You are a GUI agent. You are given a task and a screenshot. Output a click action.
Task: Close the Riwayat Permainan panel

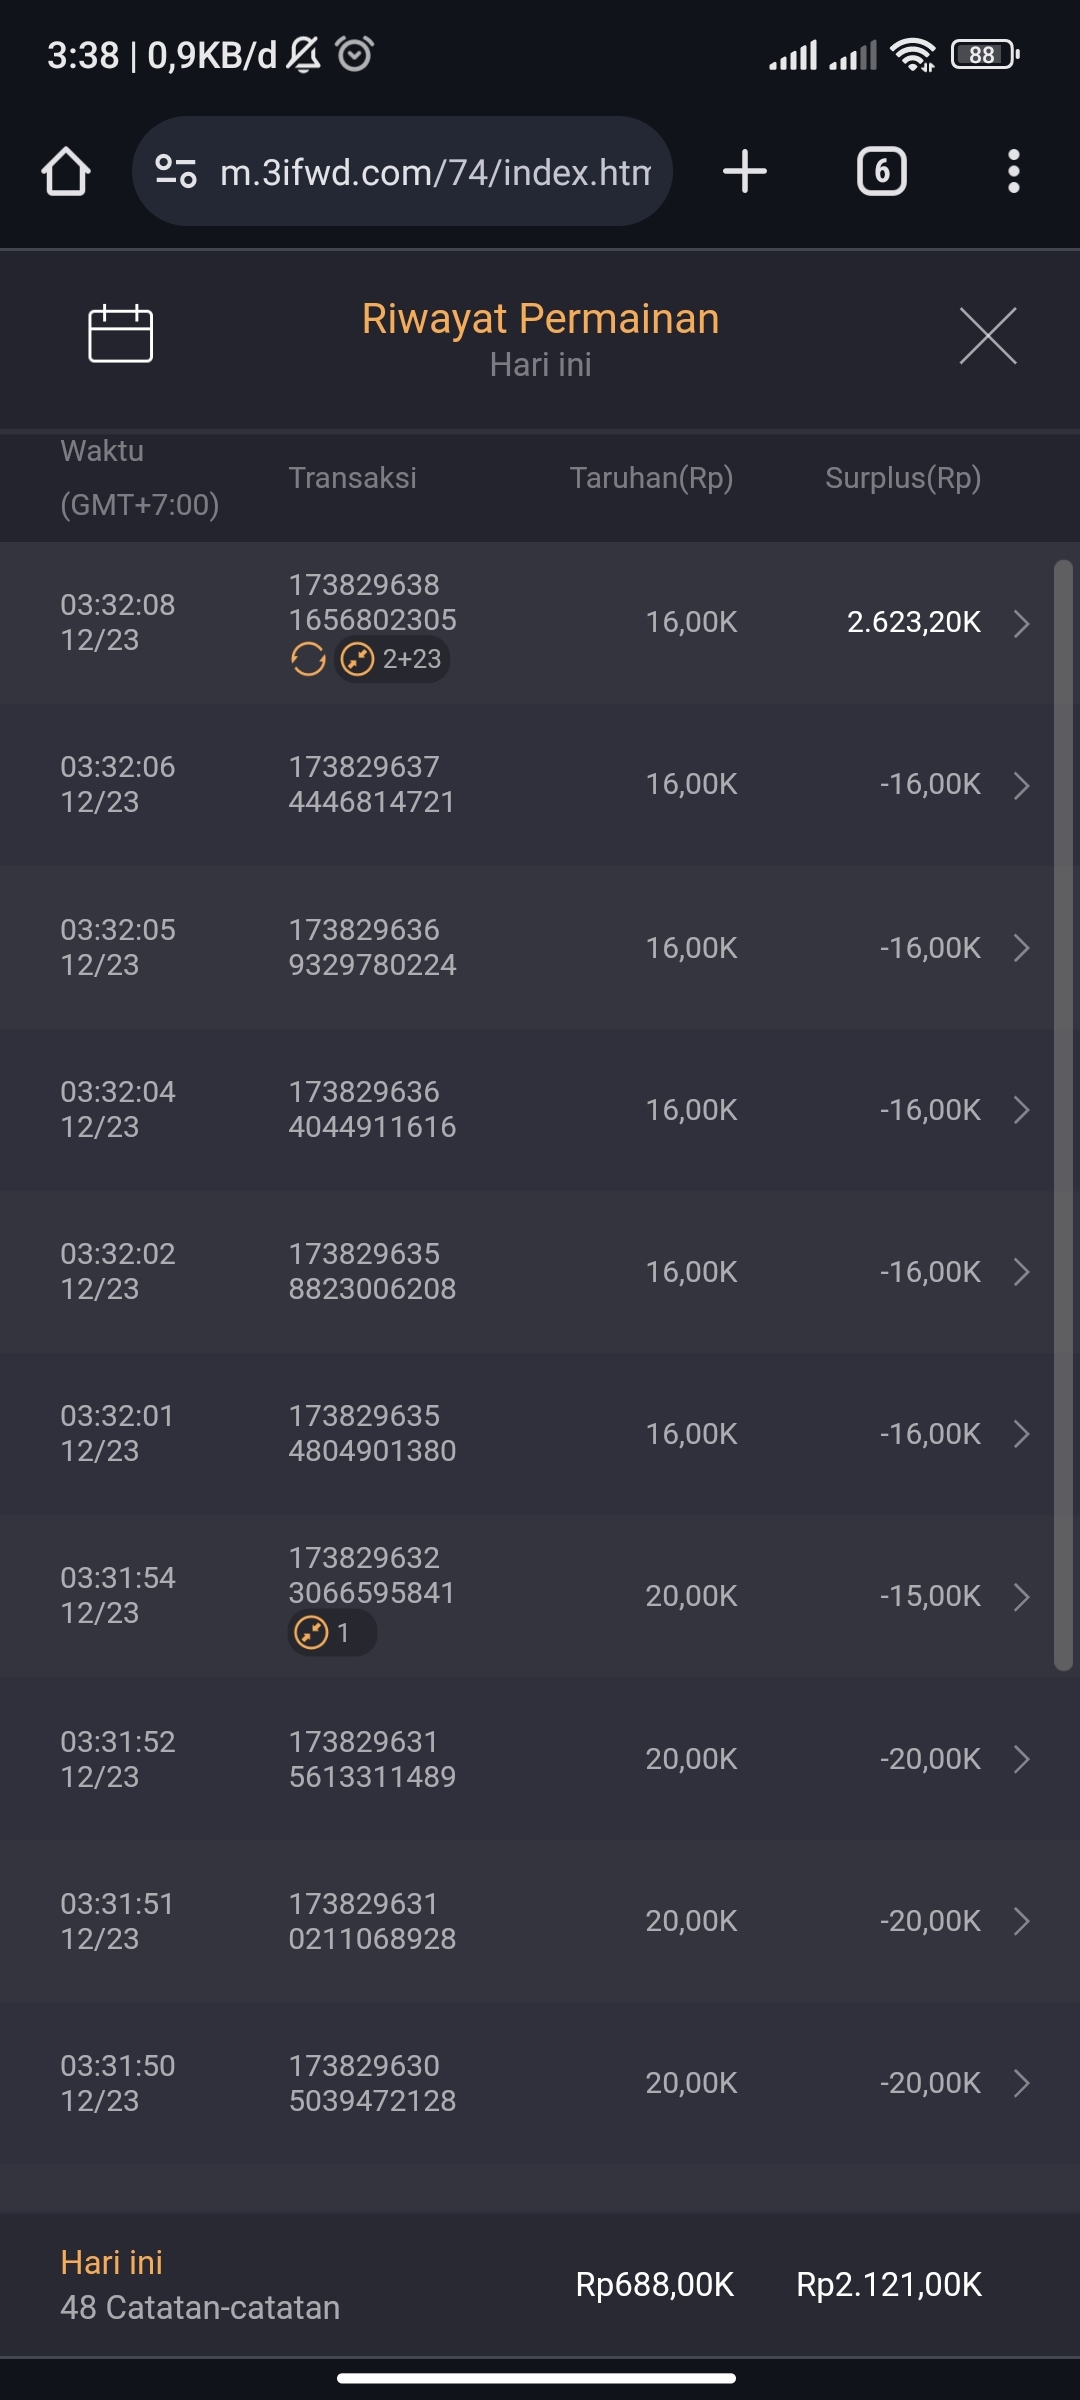click(987, 336)
